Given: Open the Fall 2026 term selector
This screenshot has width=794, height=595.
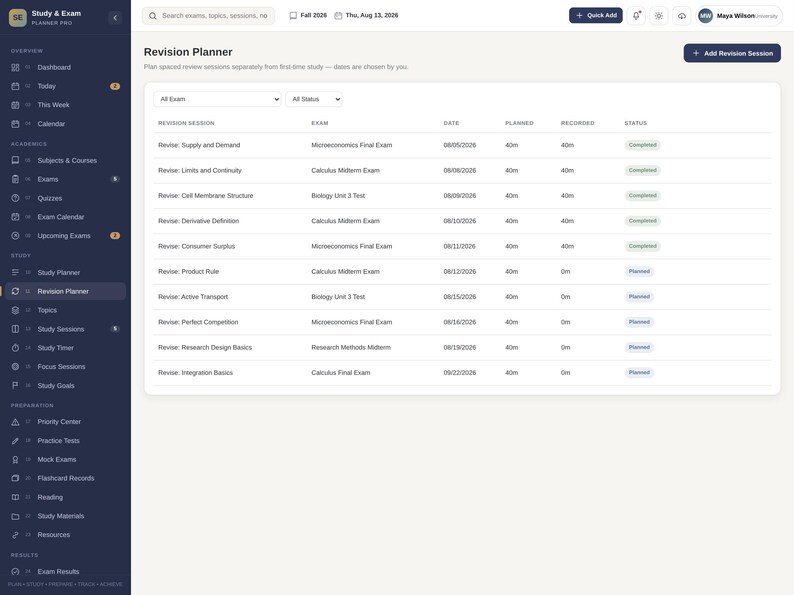Looking at the screenshot, I should (x=308, y=16).
